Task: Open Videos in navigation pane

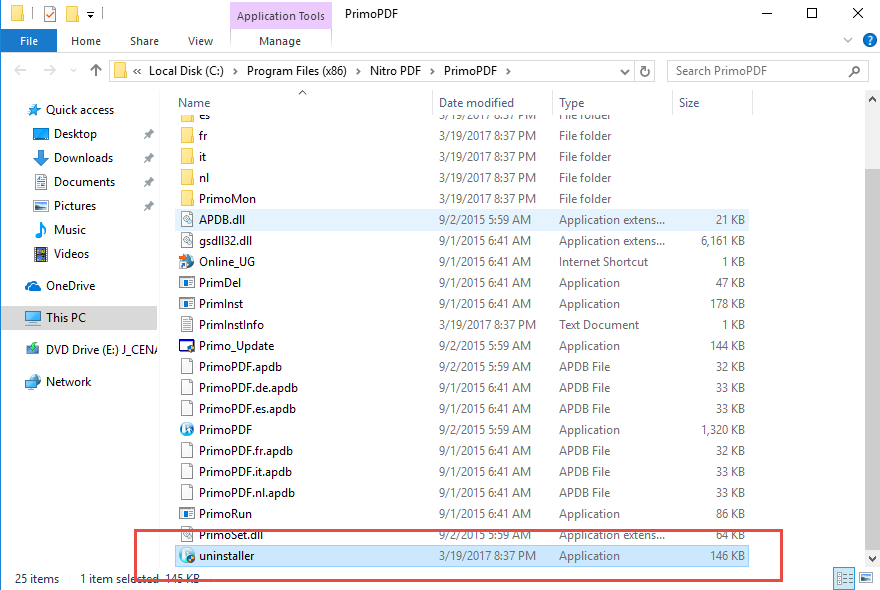Action: pos(71,254)
